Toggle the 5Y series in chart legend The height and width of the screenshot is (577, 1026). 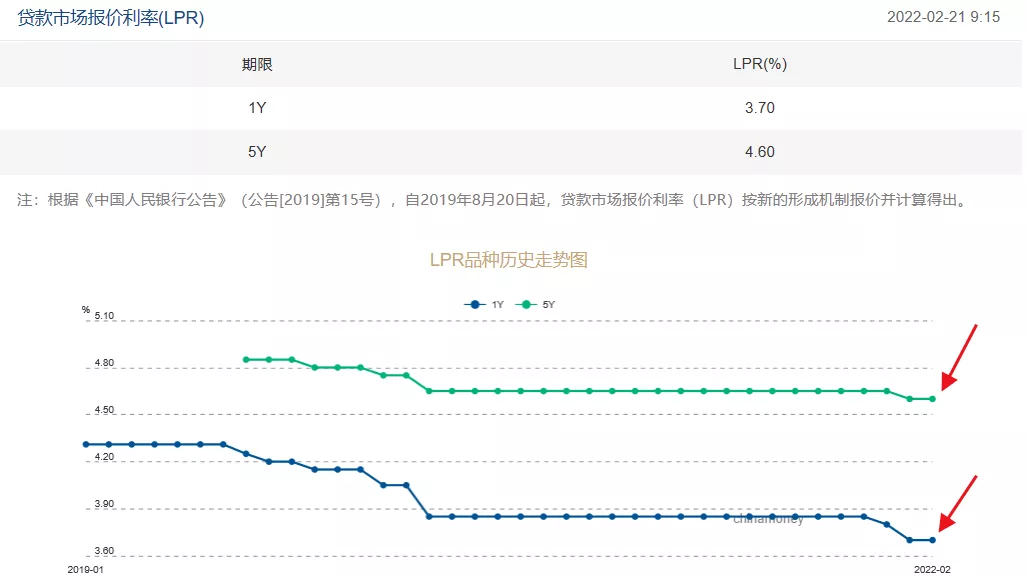point(537,304)
